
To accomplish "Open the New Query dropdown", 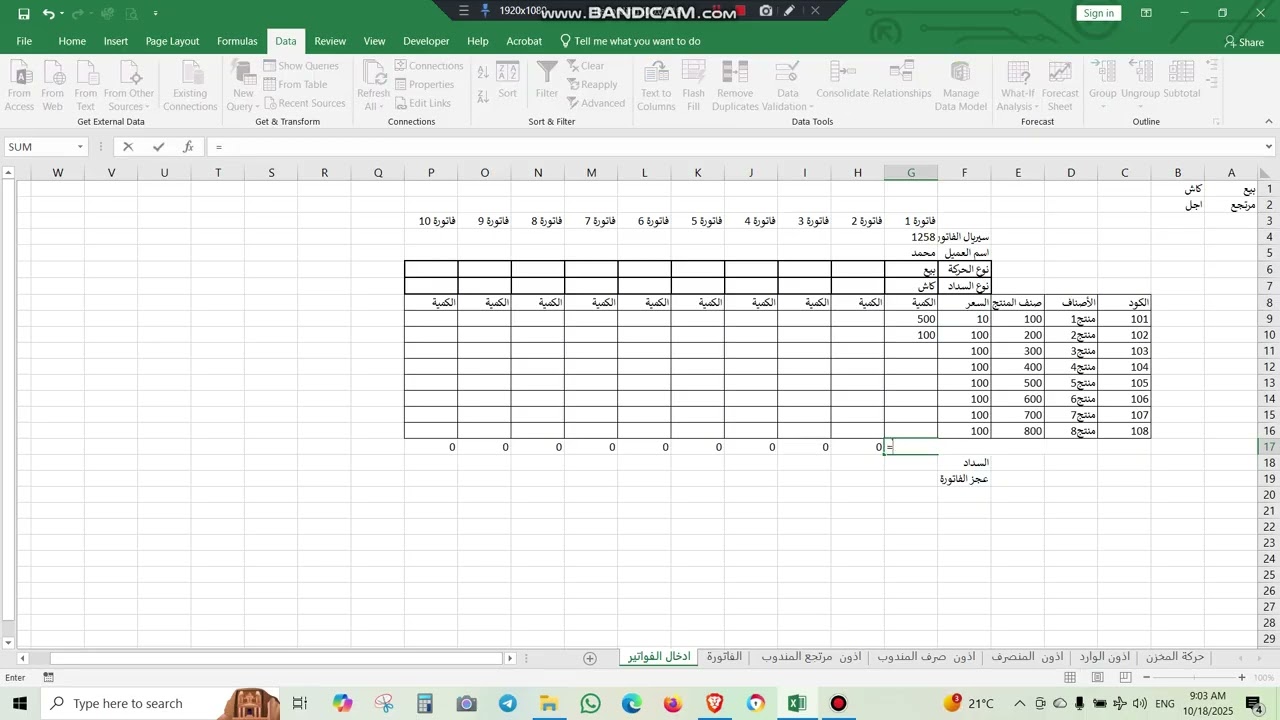I will [243, 87].
